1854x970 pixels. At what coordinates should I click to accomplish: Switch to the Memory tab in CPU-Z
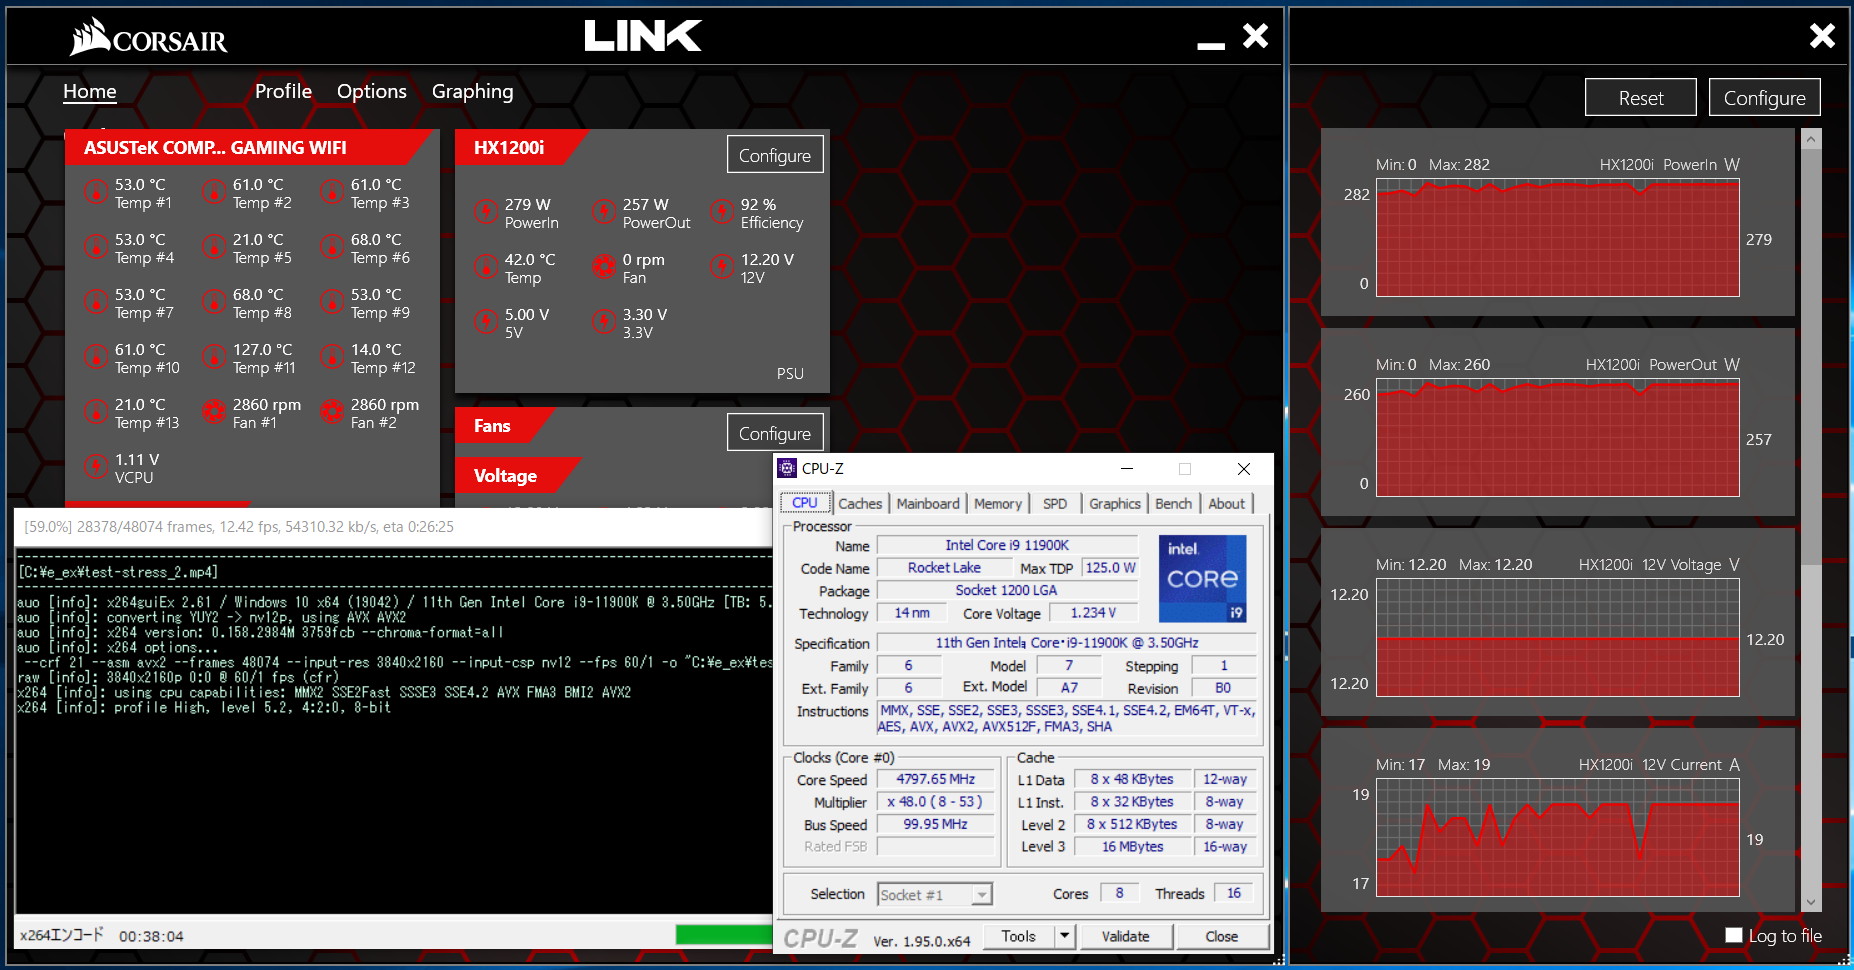pos(998,503)
